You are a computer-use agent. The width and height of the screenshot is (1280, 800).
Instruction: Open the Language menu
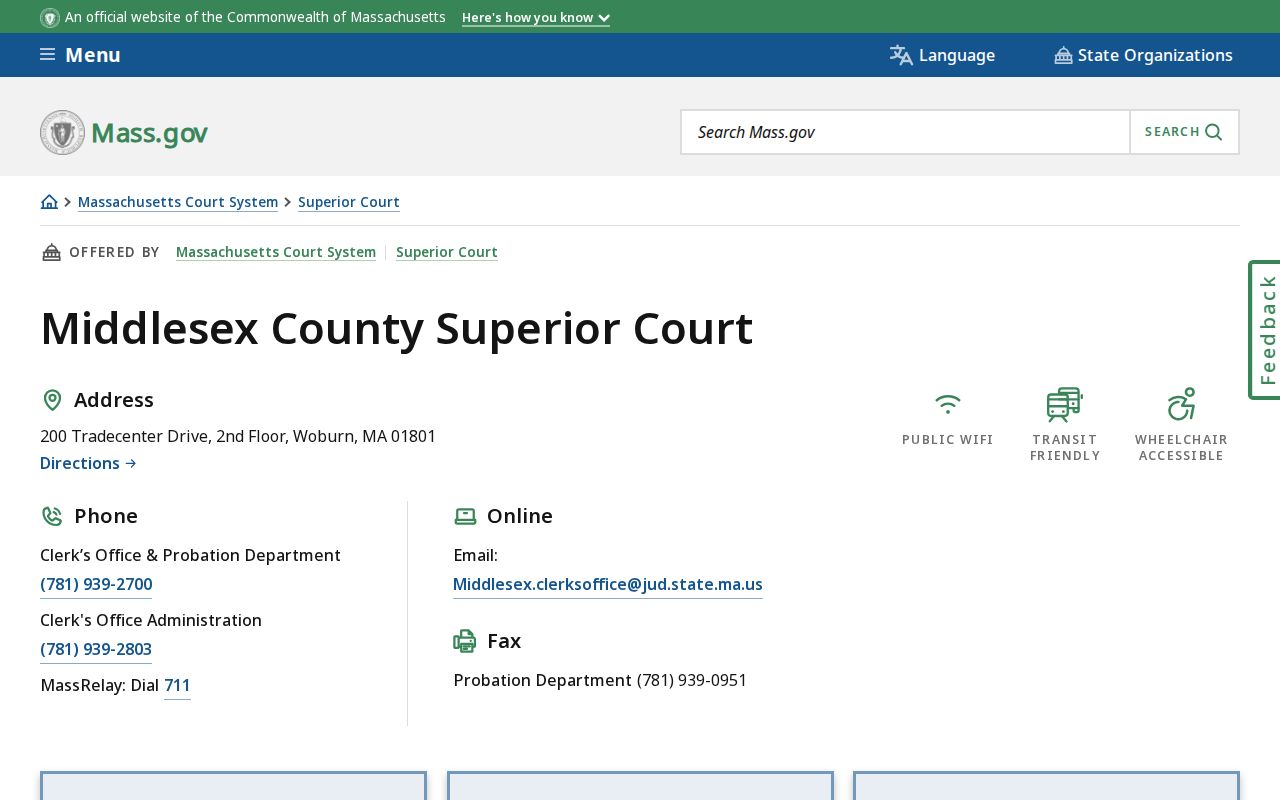942,55
